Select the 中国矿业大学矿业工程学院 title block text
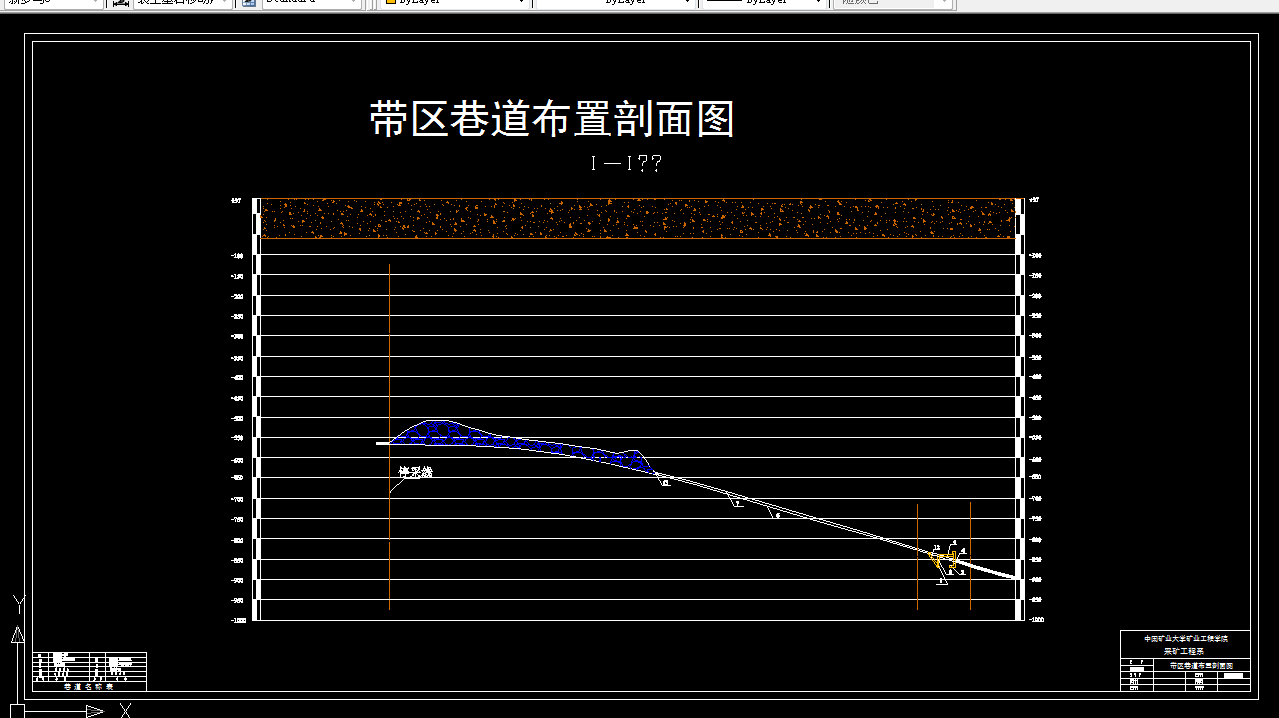 coord(1186,638)
